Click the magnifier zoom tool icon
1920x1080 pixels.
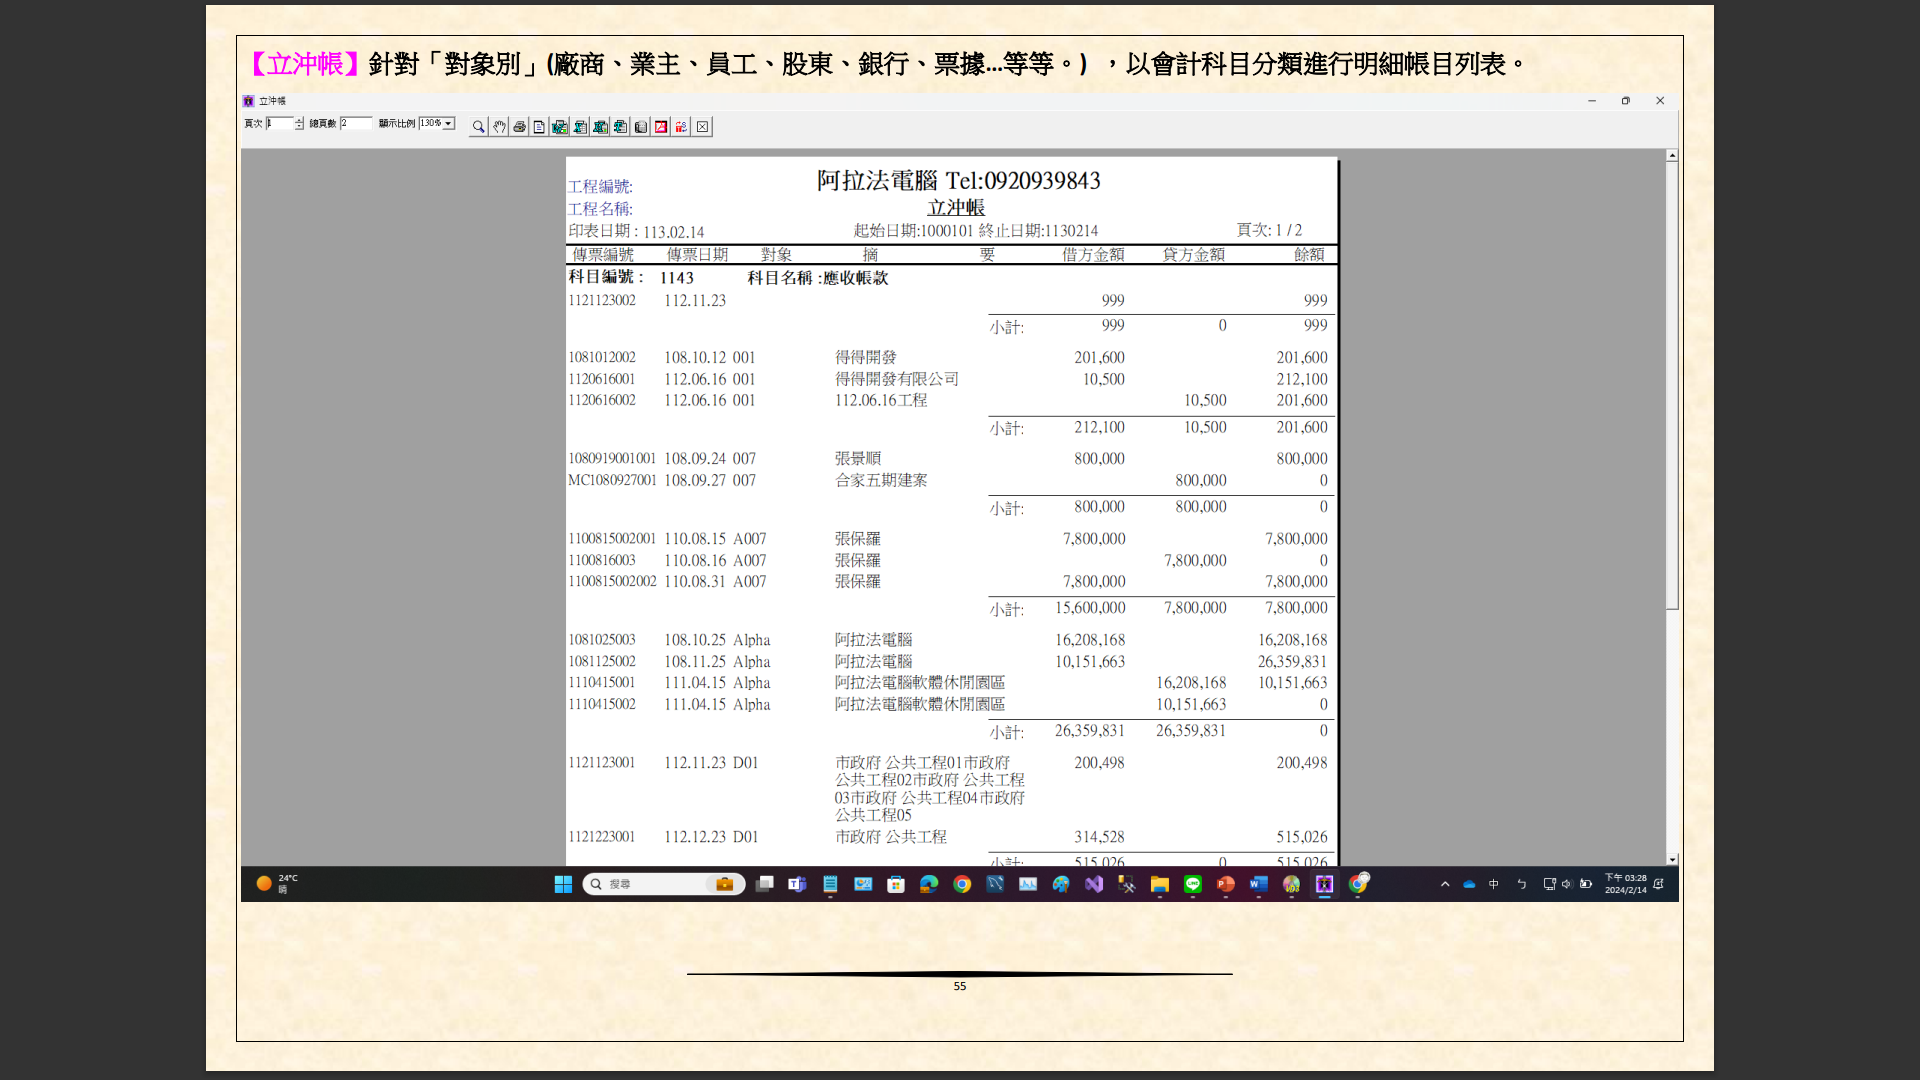click(479, 127)
